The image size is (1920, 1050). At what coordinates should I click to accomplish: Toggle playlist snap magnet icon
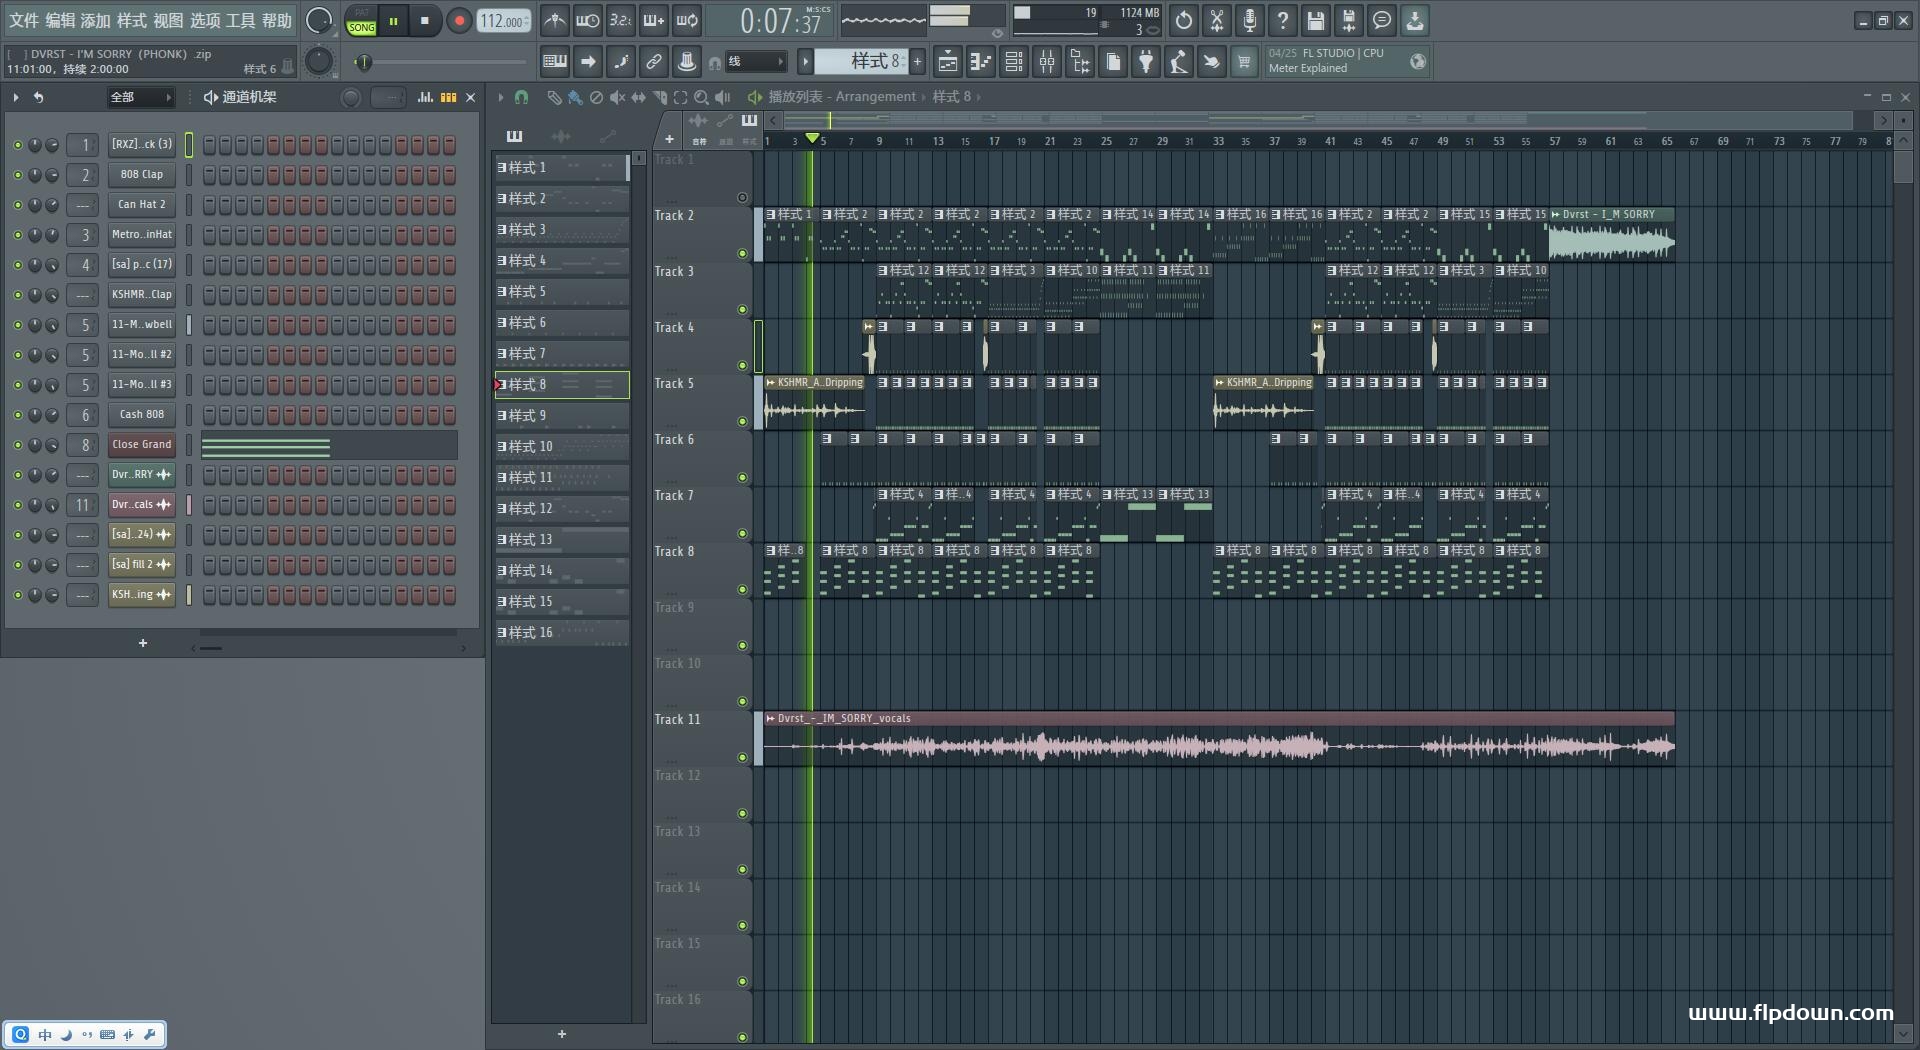pyautogui.click(x=521, y=97)
